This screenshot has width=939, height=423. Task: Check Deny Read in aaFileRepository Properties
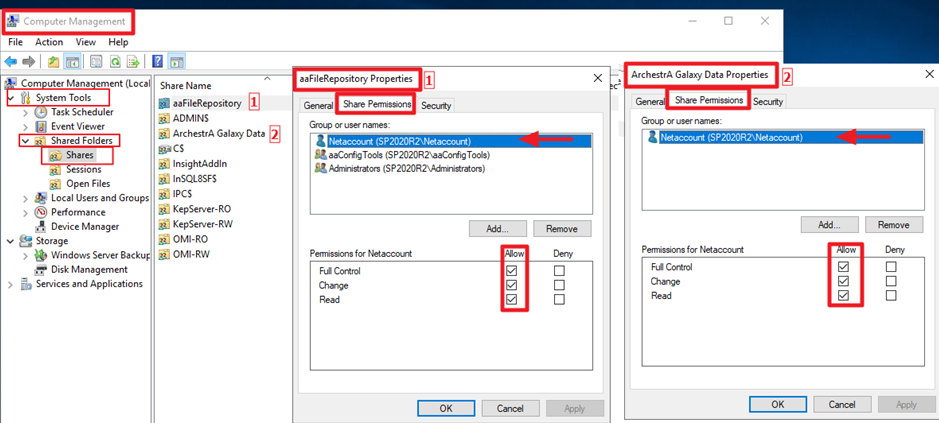[559, 300]
